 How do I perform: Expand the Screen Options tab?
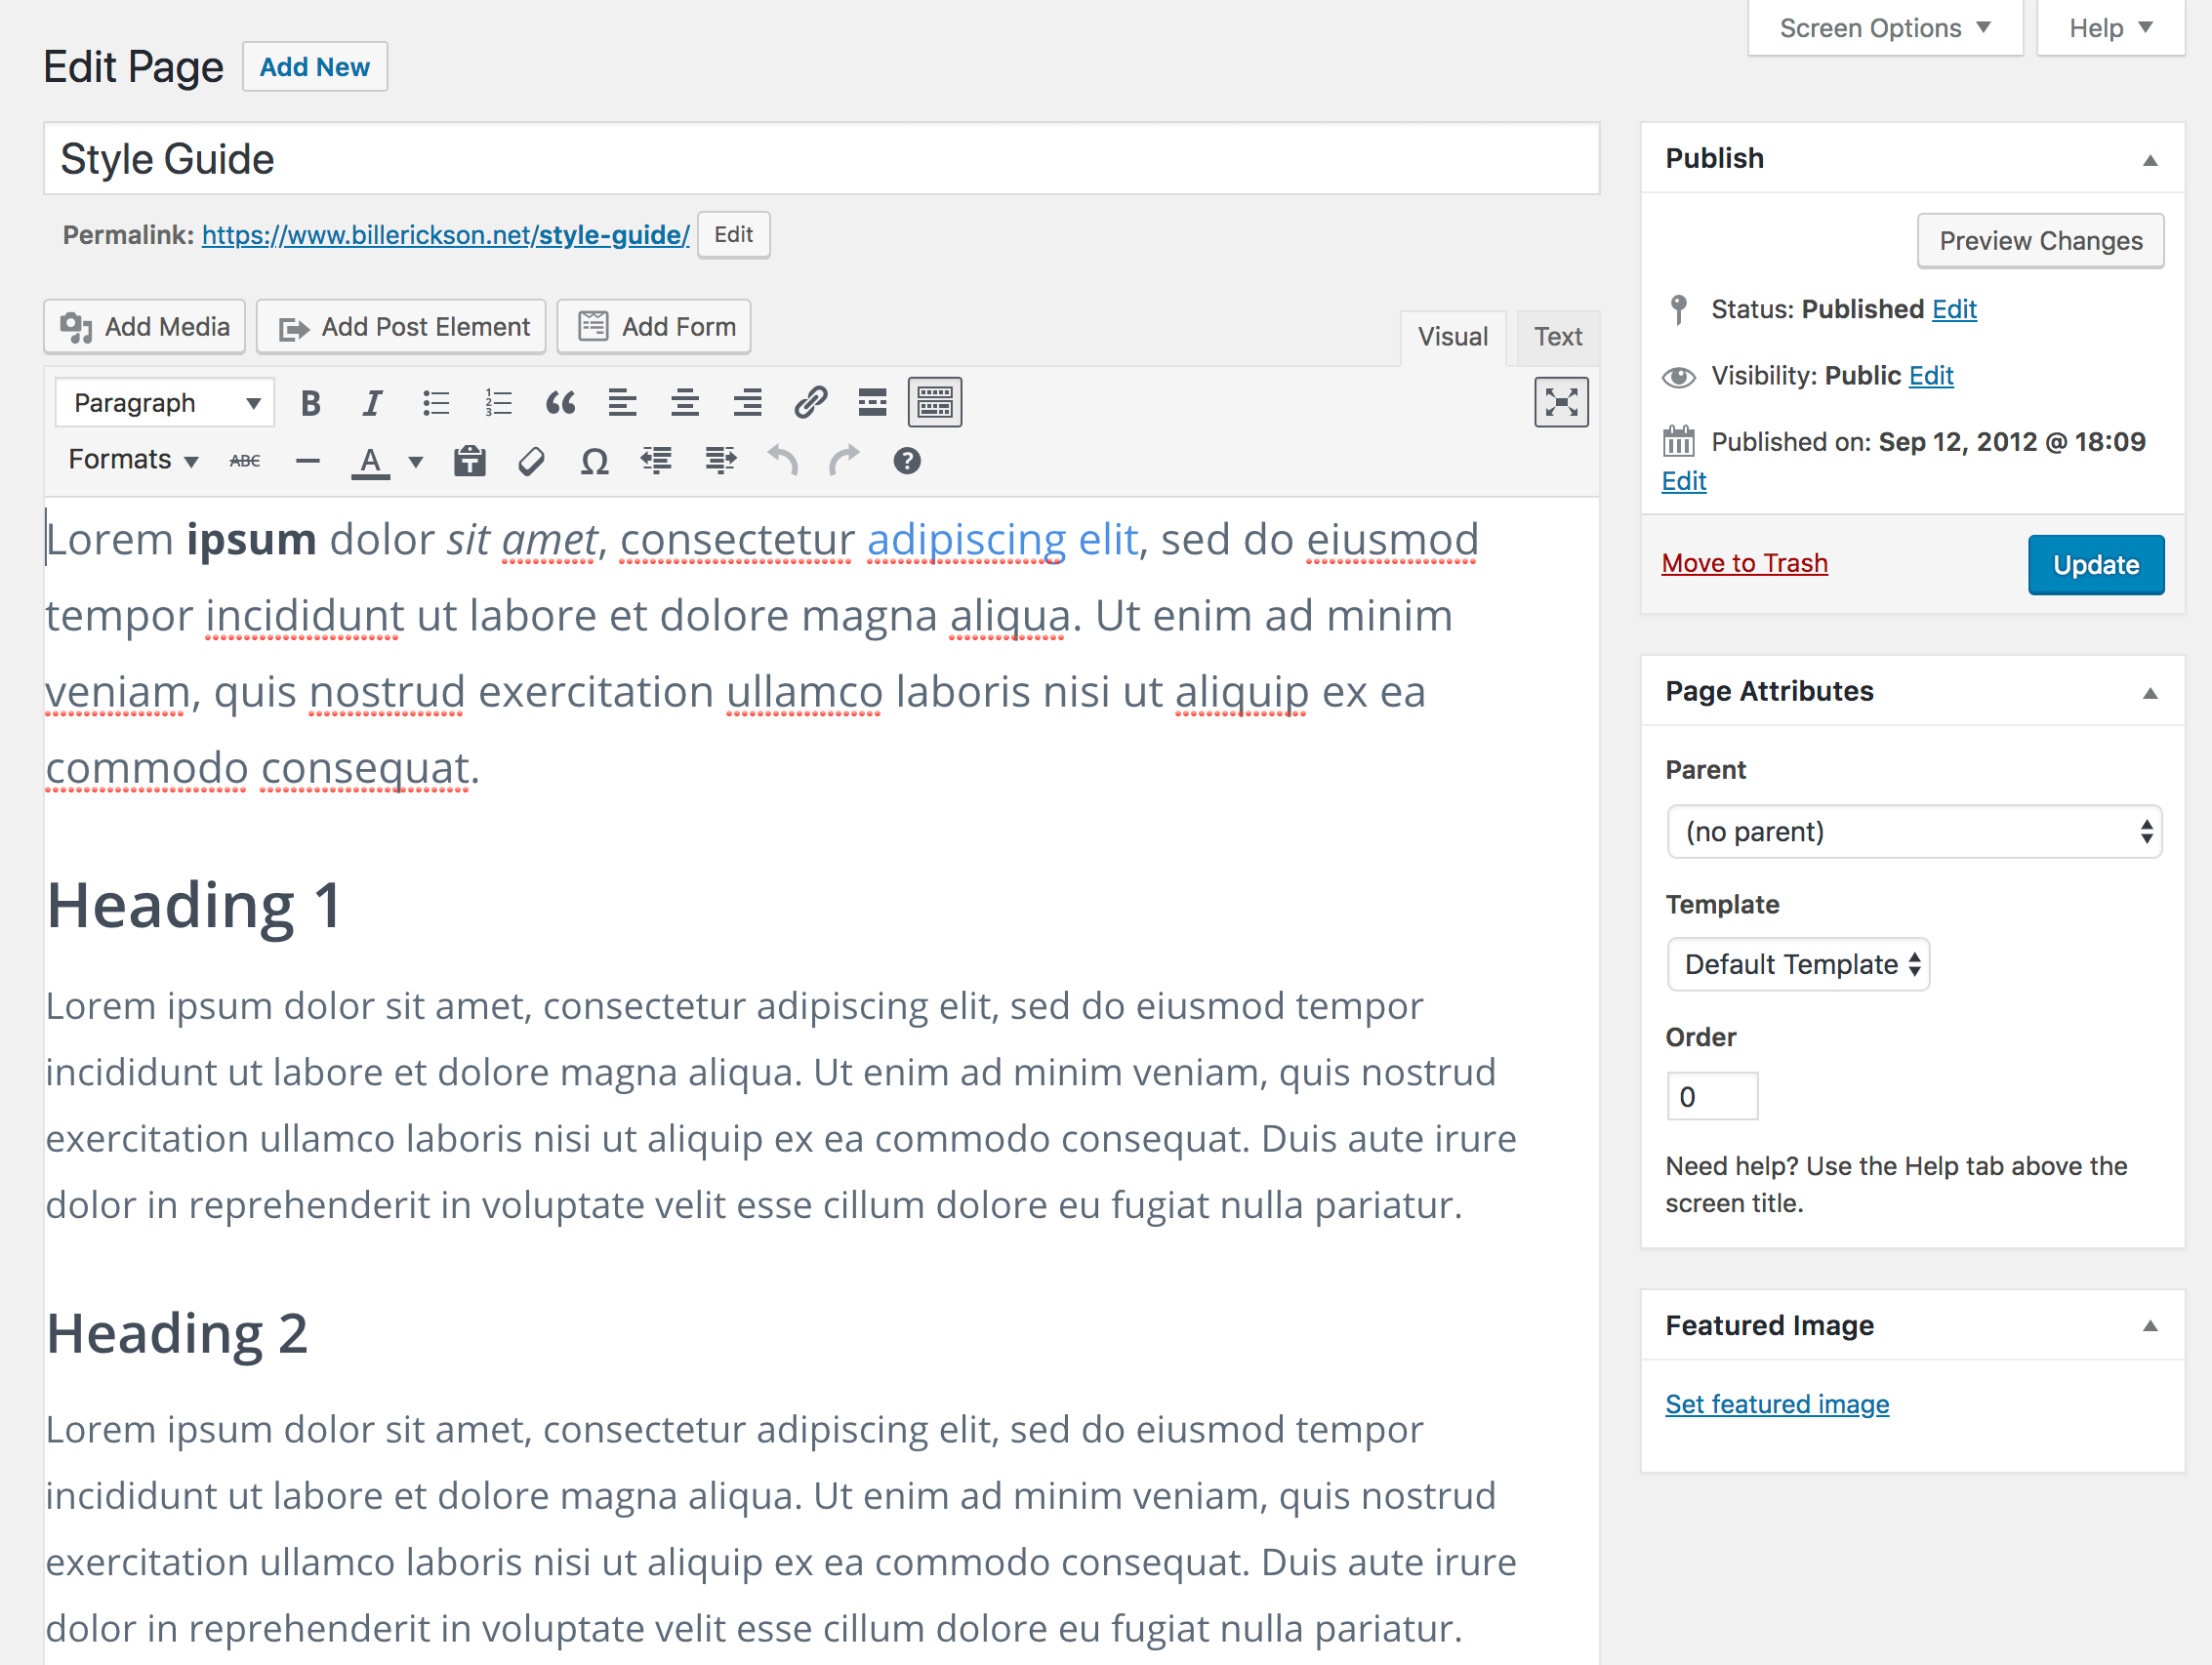pyautogui.click(x=1884, y=28)
